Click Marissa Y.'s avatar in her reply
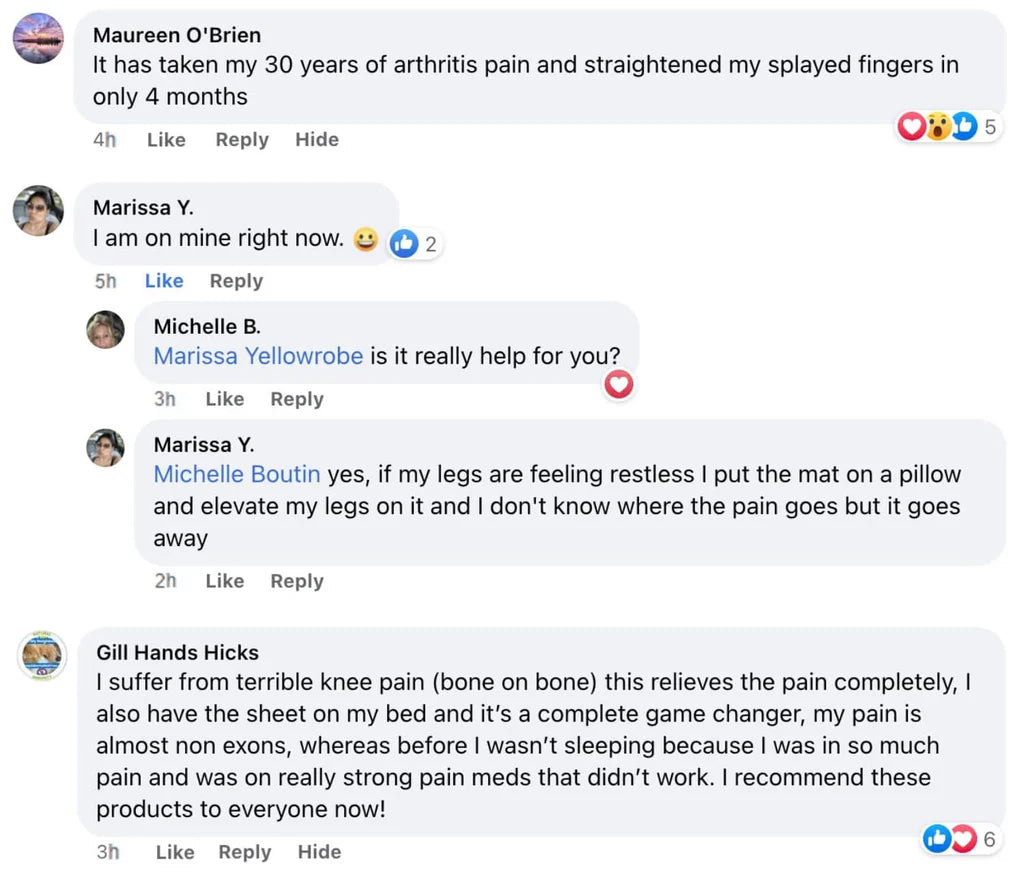Viewport: 1024px width, 888px height. 105,447
